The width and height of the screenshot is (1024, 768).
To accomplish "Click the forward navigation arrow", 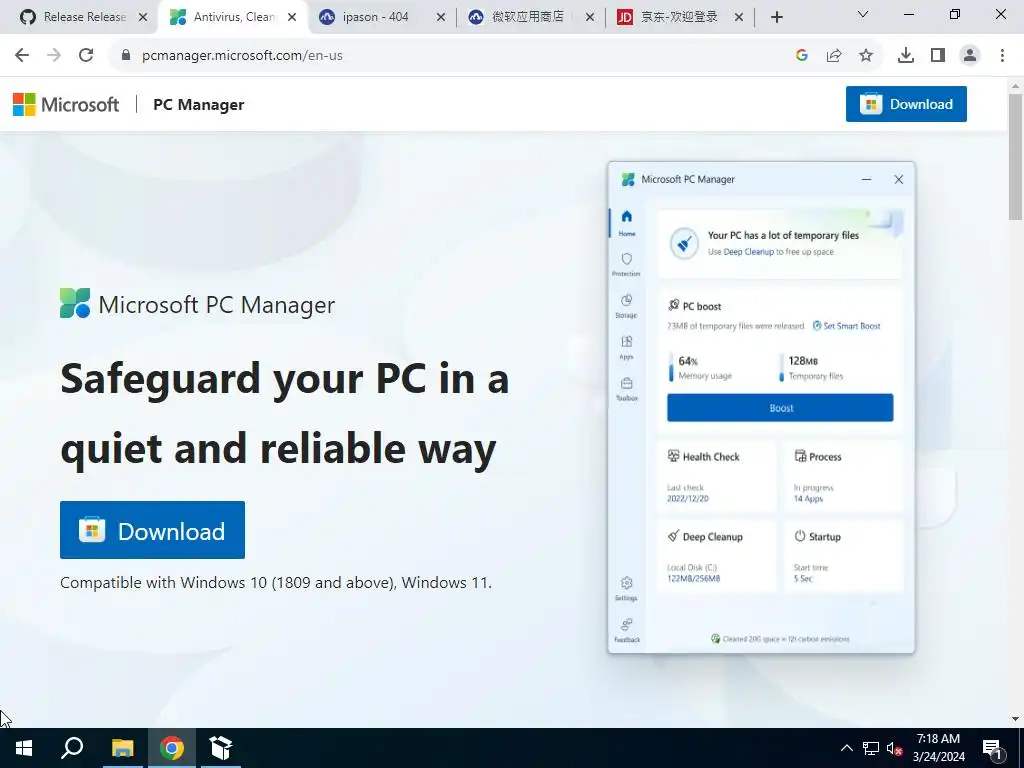I will point(54,56).
